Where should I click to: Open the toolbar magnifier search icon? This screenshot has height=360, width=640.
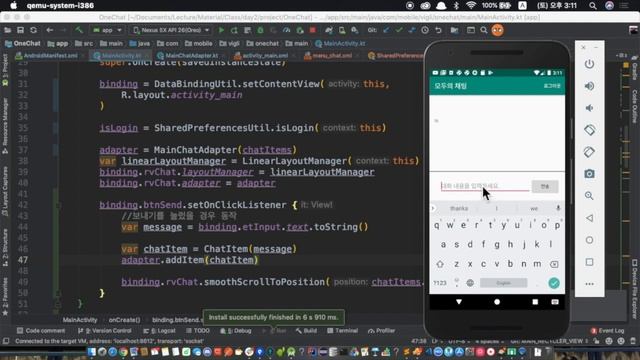[484, 30]
